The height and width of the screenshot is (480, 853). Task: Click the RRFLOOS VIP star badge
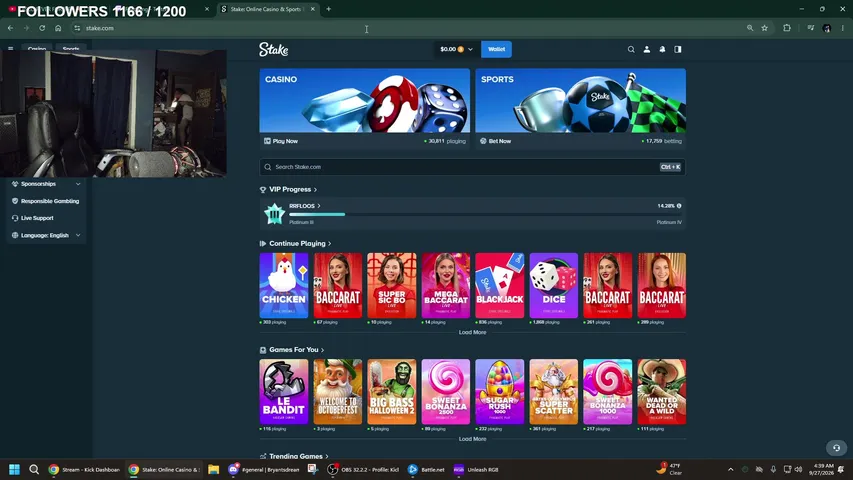click(x=274, y=214)
